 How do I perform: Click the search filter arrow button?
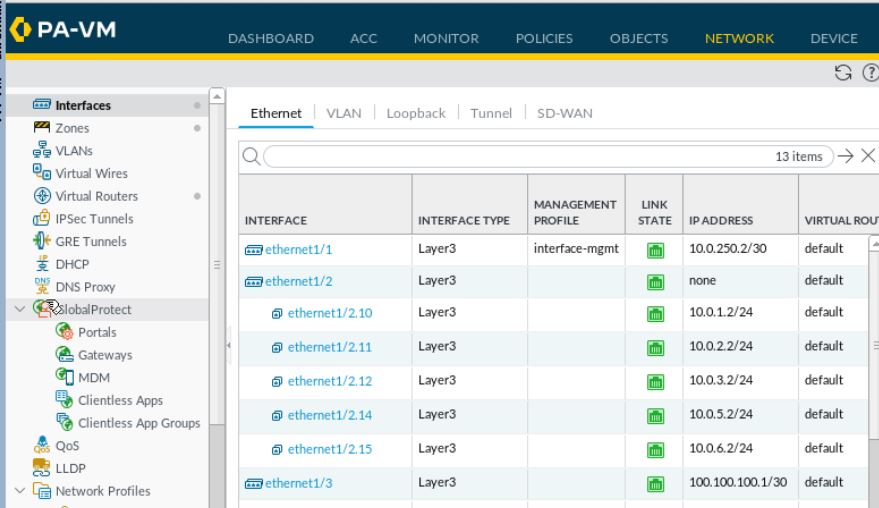846,156
